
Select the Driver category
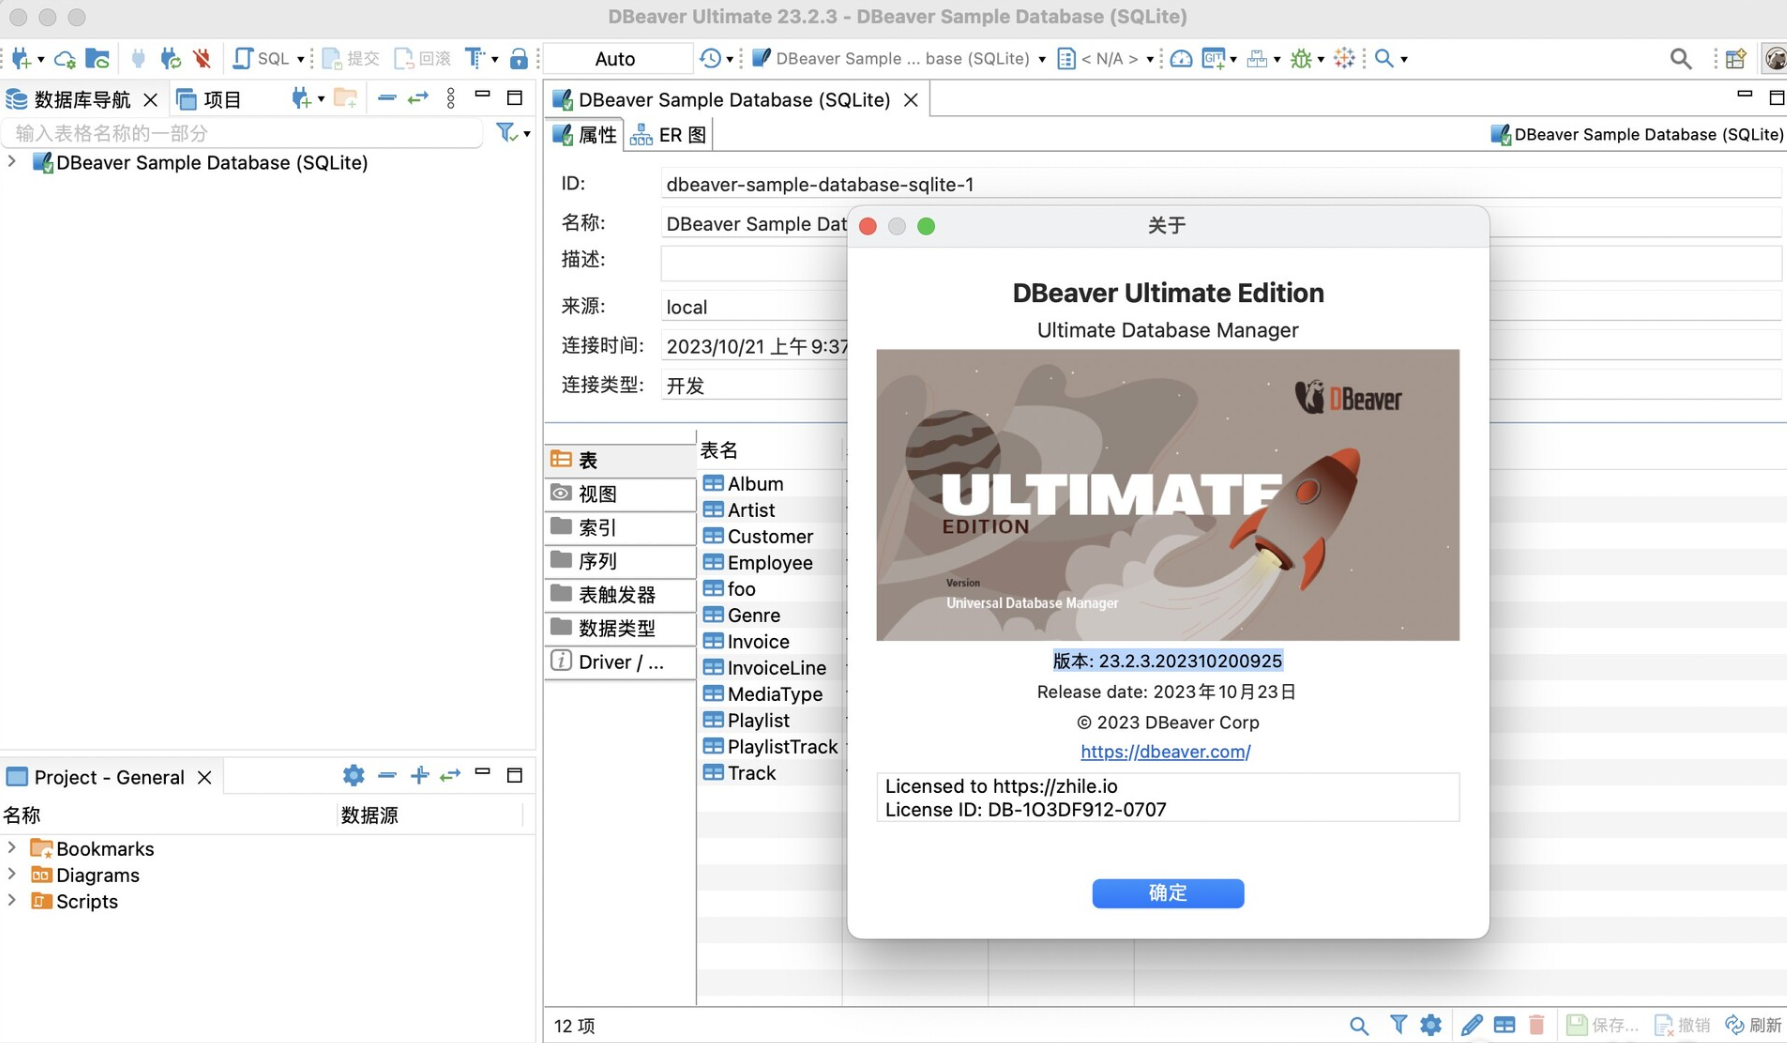click(620, 661)
